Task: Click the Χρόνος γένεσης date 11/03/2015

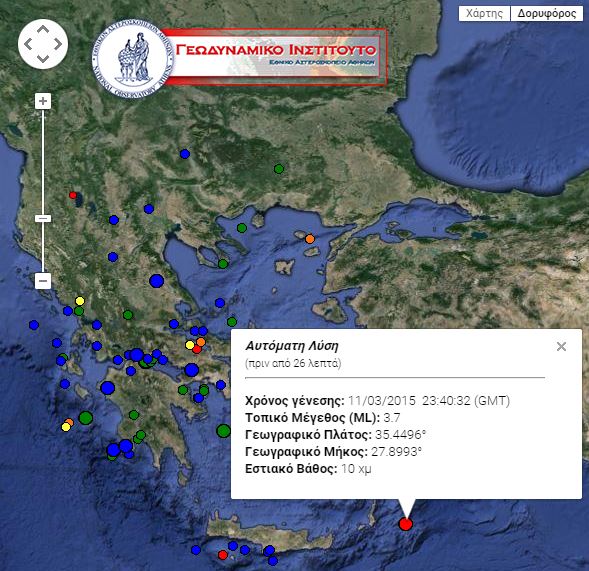Action: point(382,400)
